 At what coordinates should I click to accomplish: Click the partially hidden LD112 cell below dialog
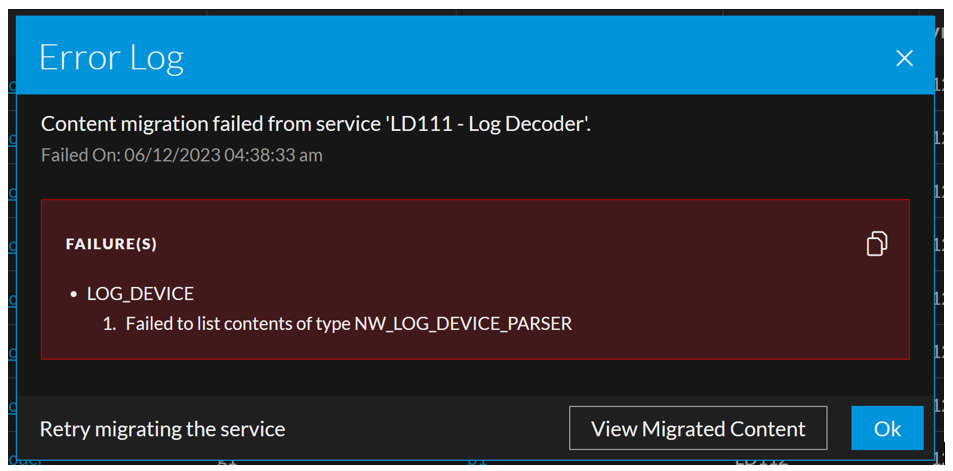(x=762, y=463)
